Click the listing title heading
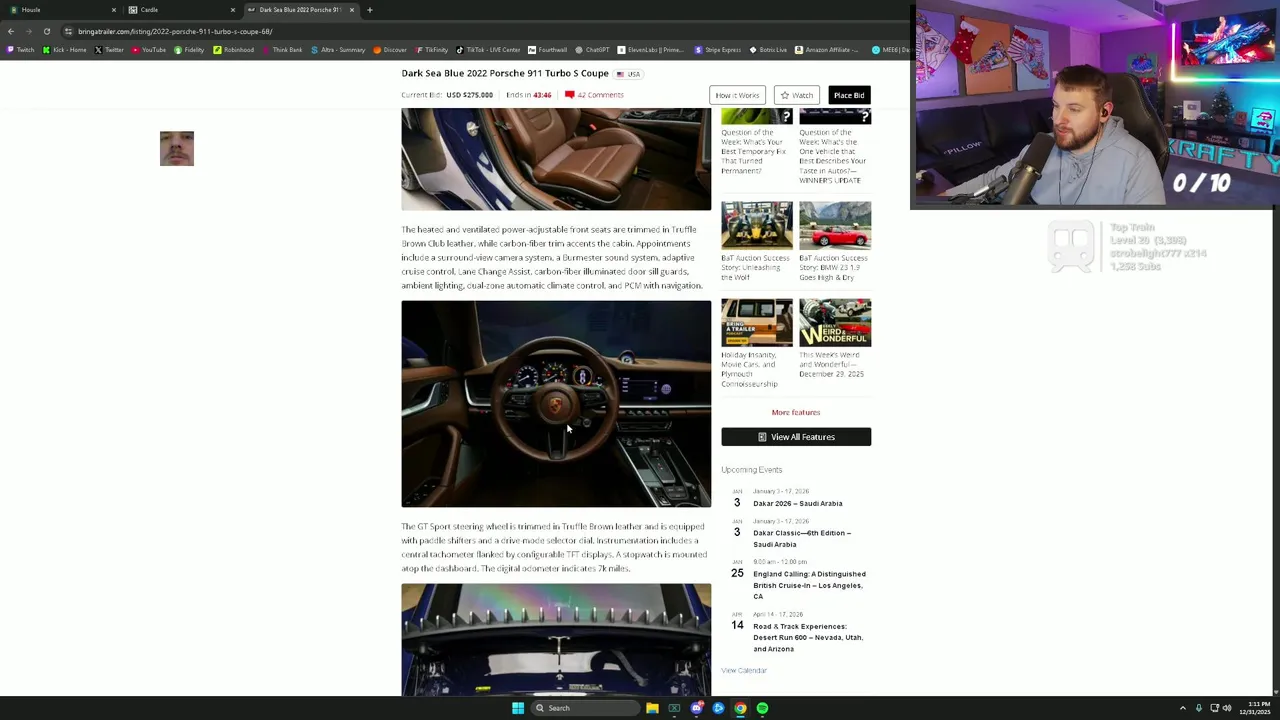 coord(505,73)
